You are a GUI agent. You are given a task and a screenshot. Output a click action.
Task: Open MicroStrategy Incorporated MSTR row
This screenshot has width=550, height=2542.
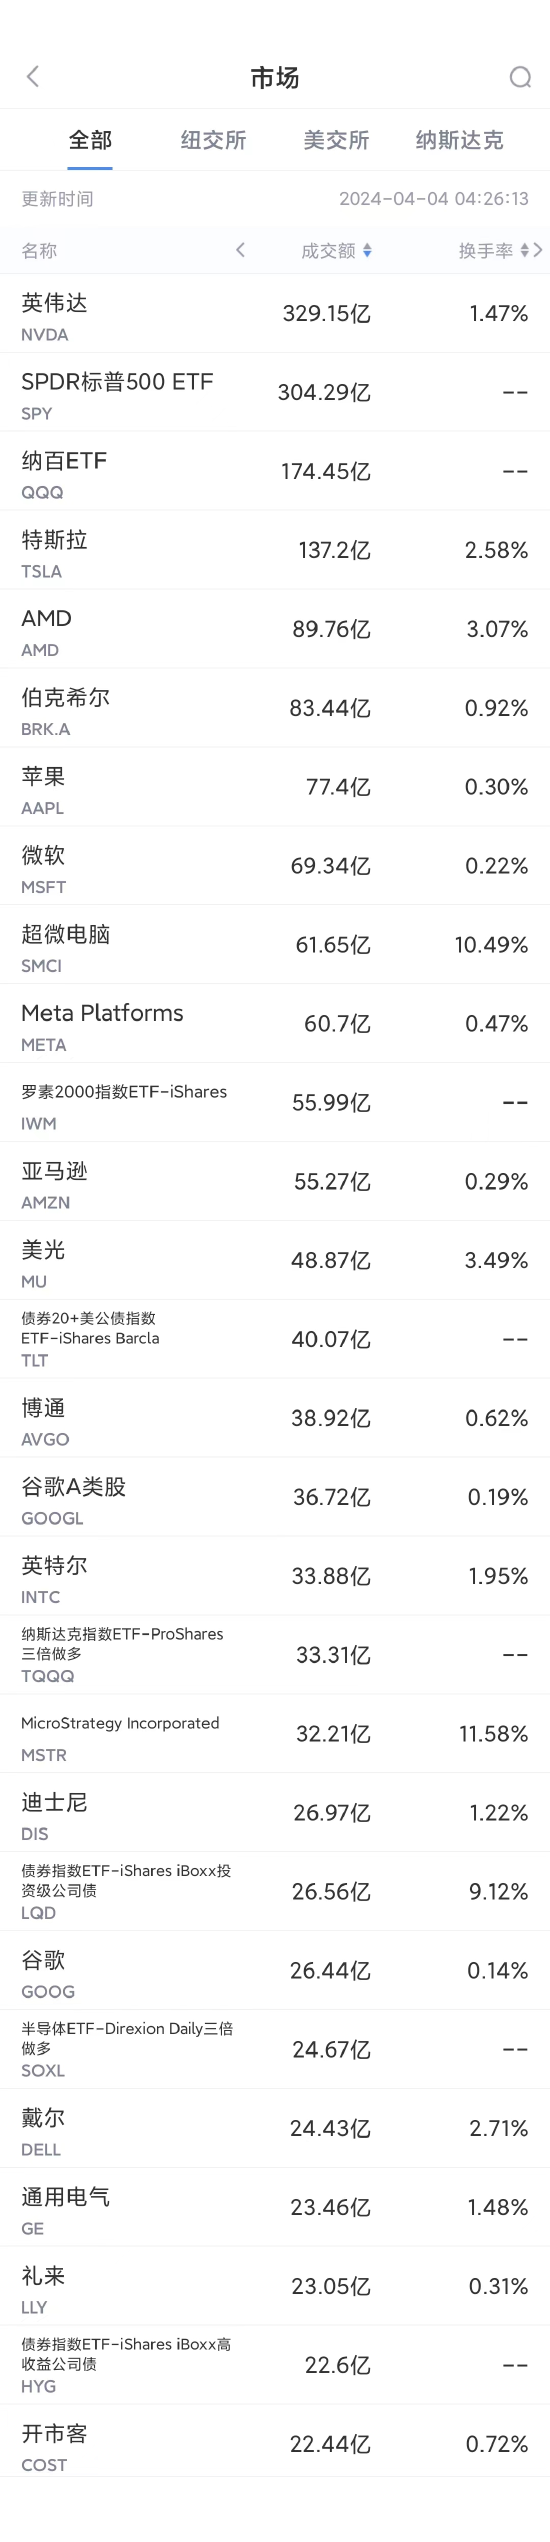coord(275,1734)
